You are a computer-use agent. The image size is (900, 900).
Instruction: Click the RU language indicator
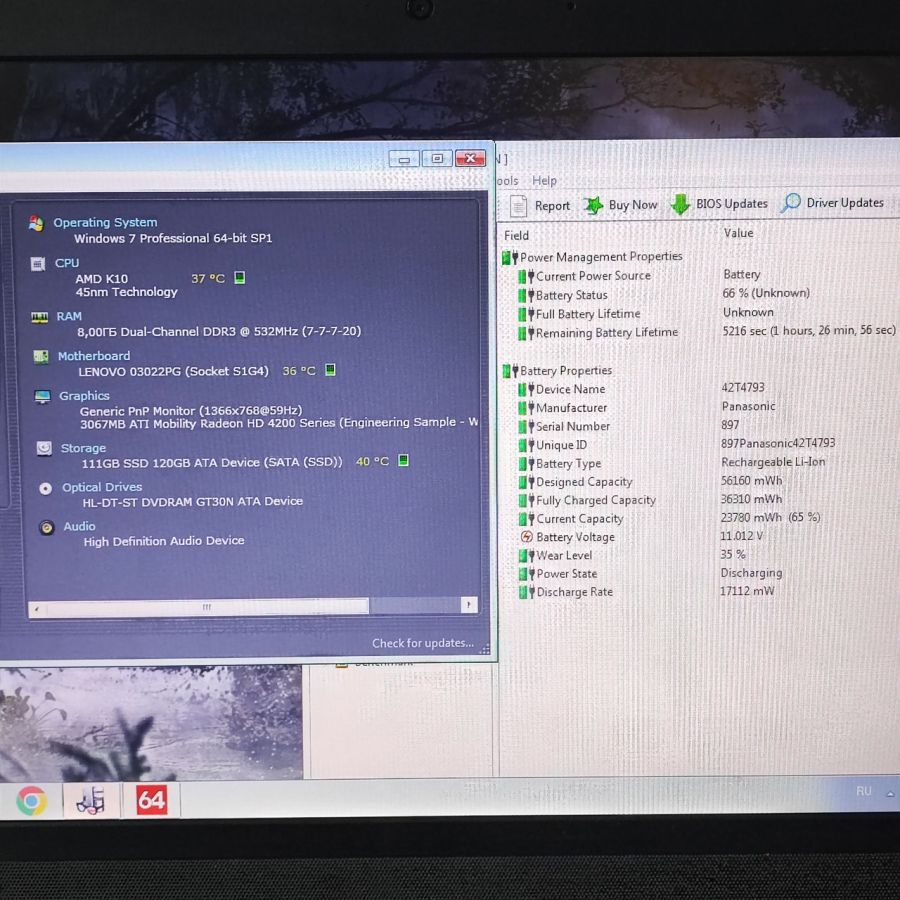(x=863, y=791)
